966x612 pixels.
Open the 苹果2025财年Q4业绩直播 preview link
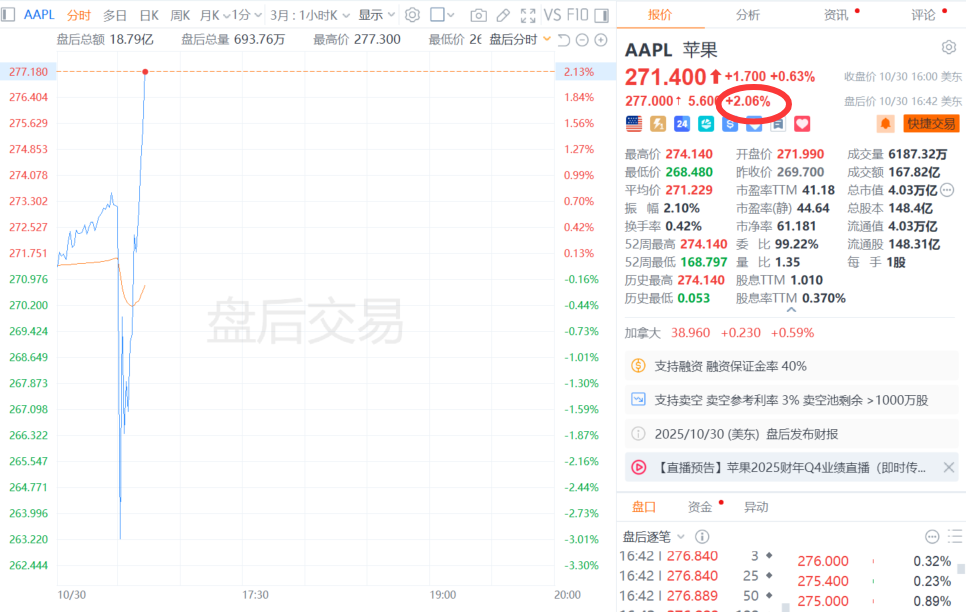click(x=790, y=467)
